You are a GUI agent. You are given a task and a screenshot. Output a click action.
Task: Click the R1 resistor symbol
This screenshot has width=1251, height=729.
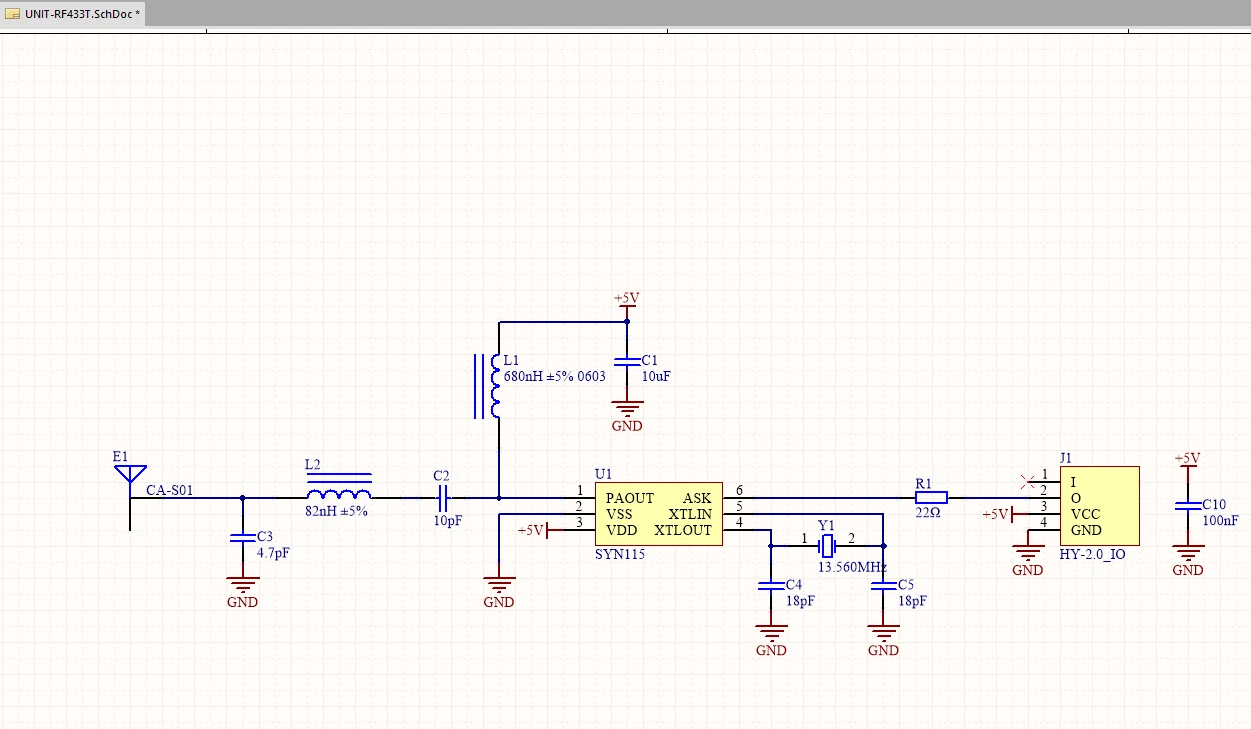pyautogui.click(x=931, y=497)
